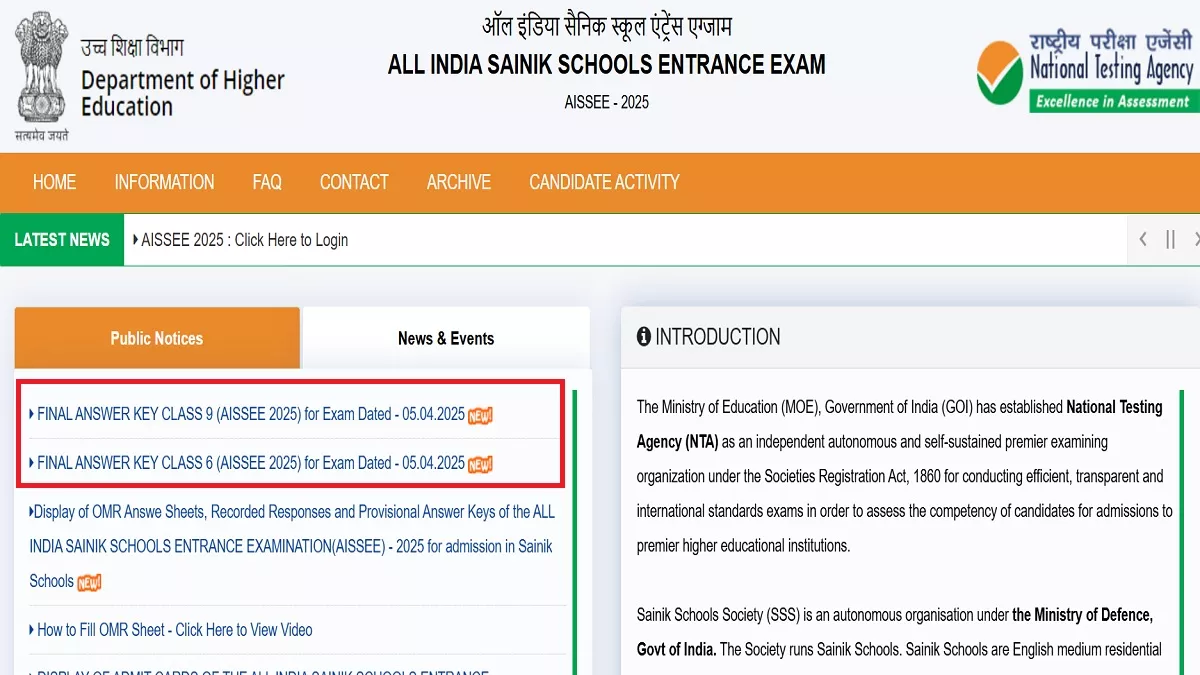Click NEW badge on Class 6 answer key
The width and height of the screenshot is (1200, 675).
[x=480, y=464]
